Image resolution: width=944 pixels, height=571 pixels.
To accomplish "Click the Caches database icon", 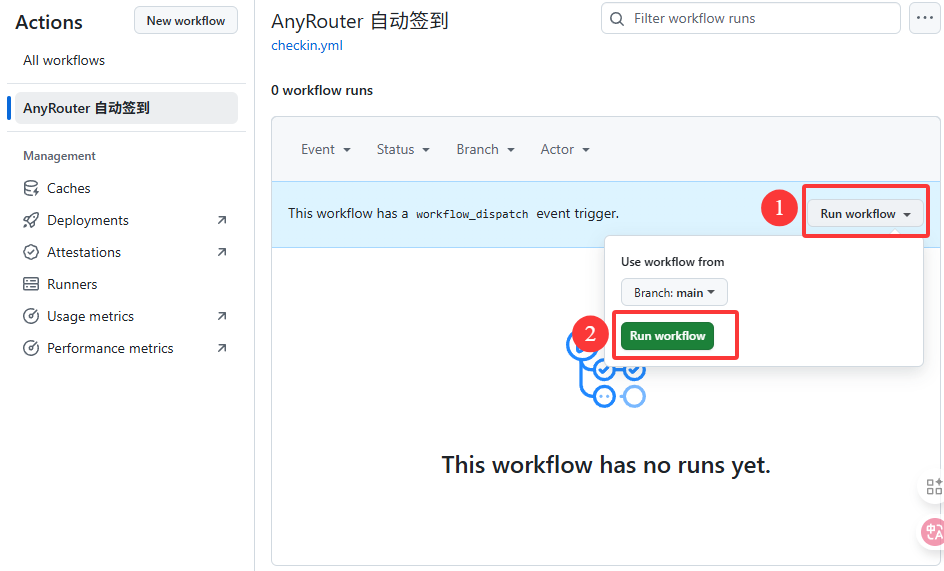I will [31, 188].
